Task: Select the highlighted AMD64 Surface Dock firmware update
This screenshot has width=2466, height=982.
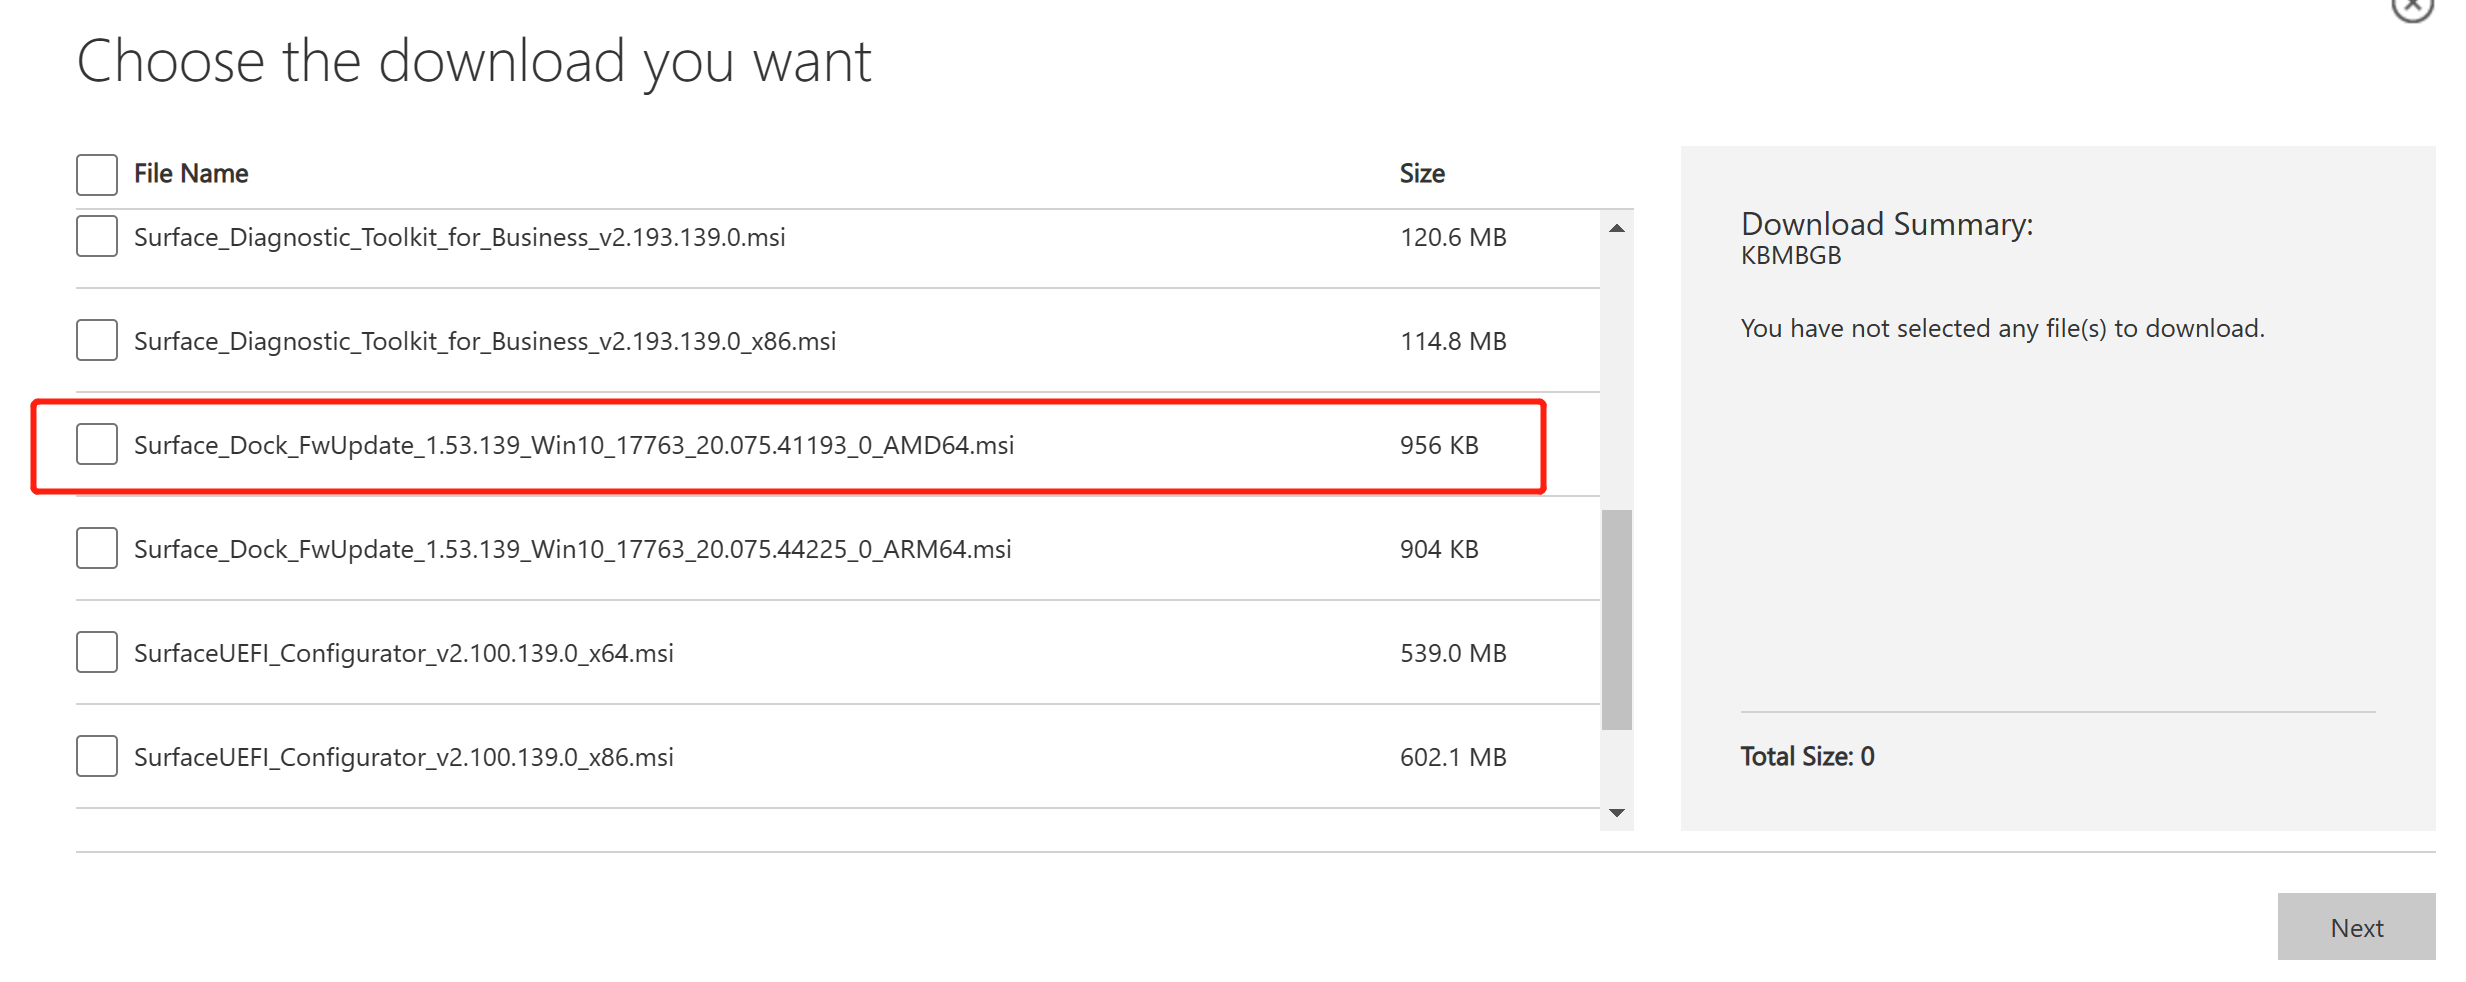Action: pos(96,445)
